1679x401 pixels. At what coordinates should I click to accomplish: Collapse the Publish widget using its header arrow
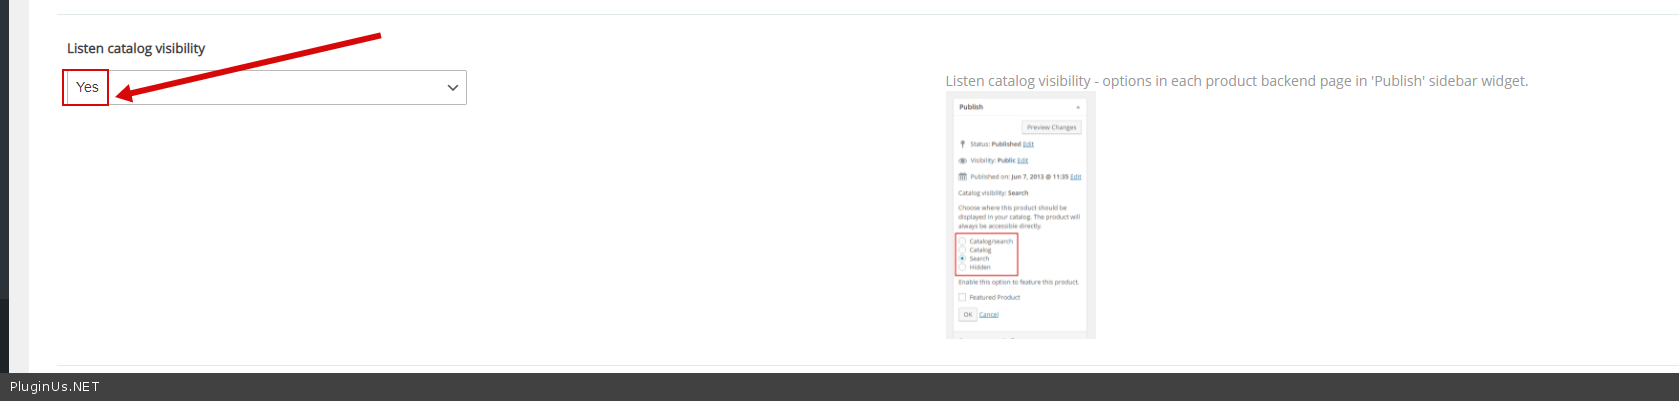point(1078,107)
